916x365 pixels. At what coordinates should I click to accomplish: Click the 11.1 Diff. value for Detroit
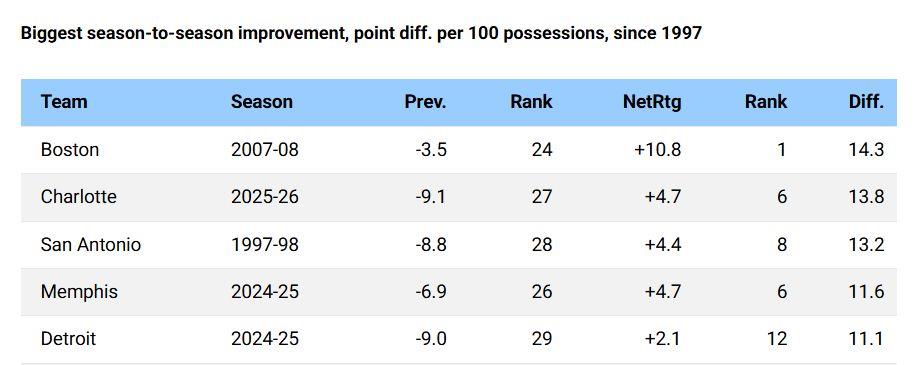pos(866,339)
